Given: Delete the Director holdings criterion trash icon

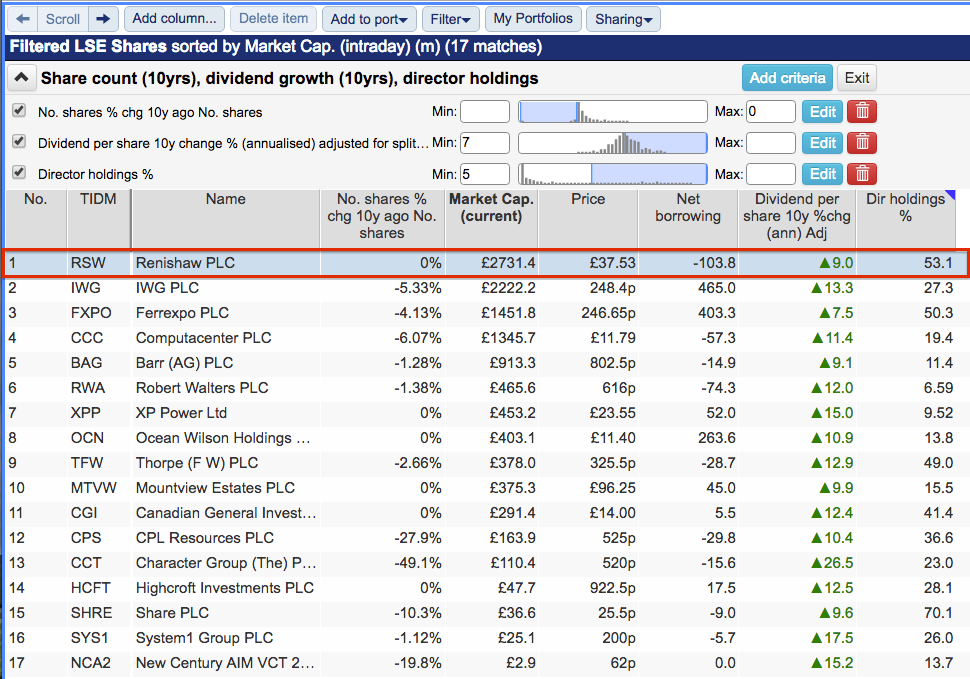Looking at the screenshot, I should pyautogui.click(x=862, y=174).
